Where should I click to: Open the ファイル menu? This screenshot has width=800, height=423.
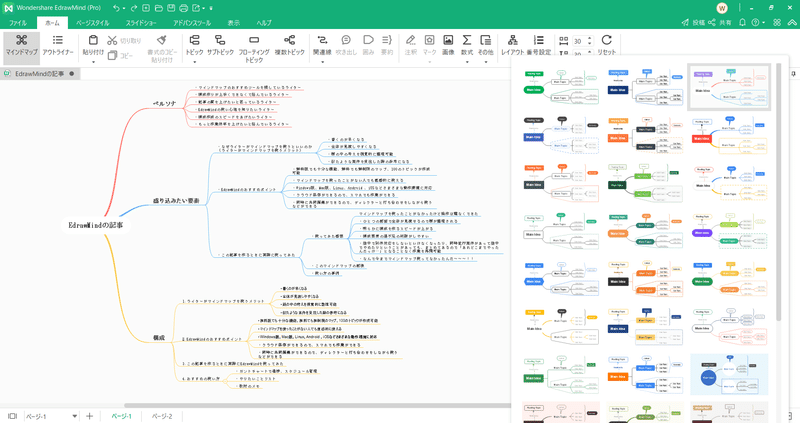18,23
